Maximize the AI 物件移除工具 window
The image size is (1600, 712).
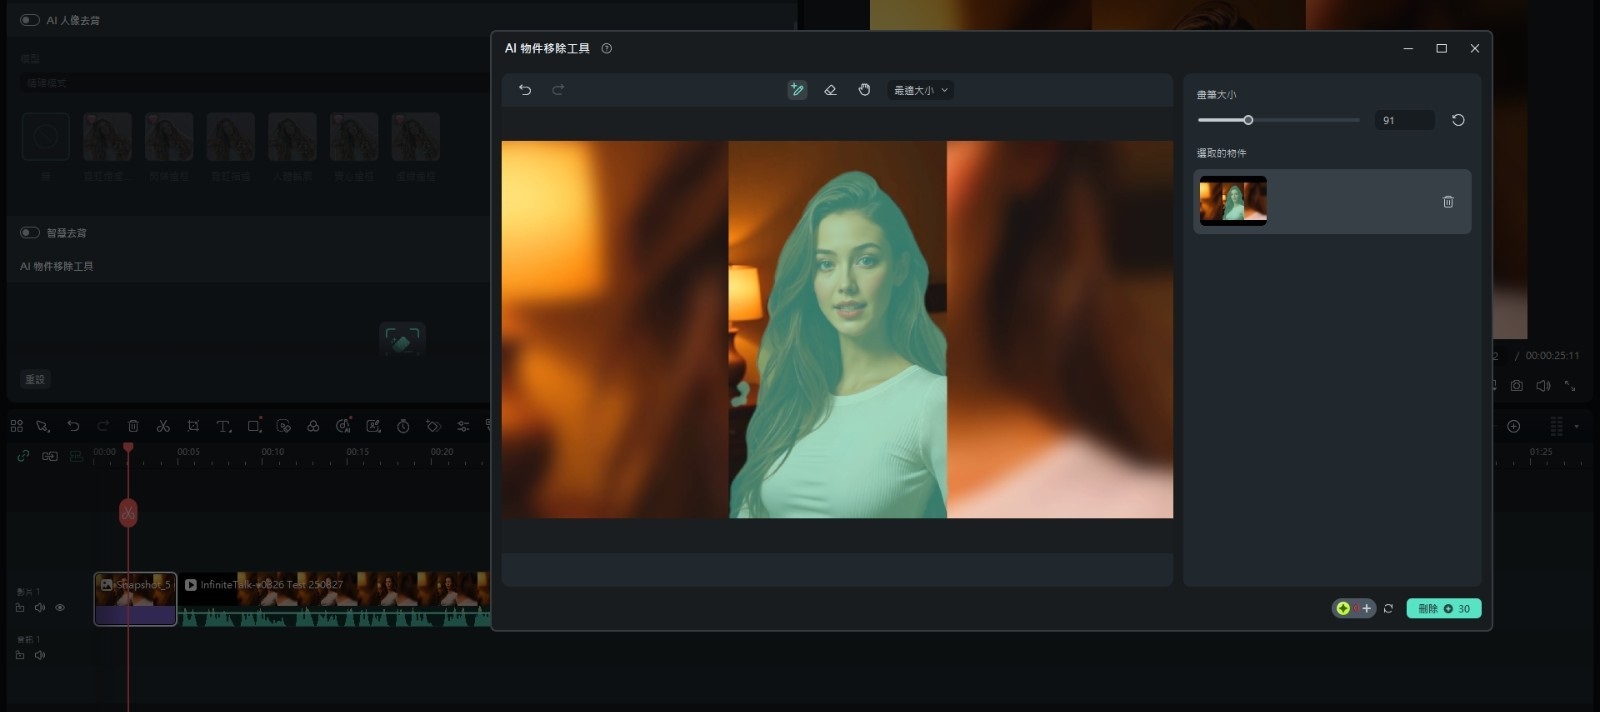[1441, 48]
